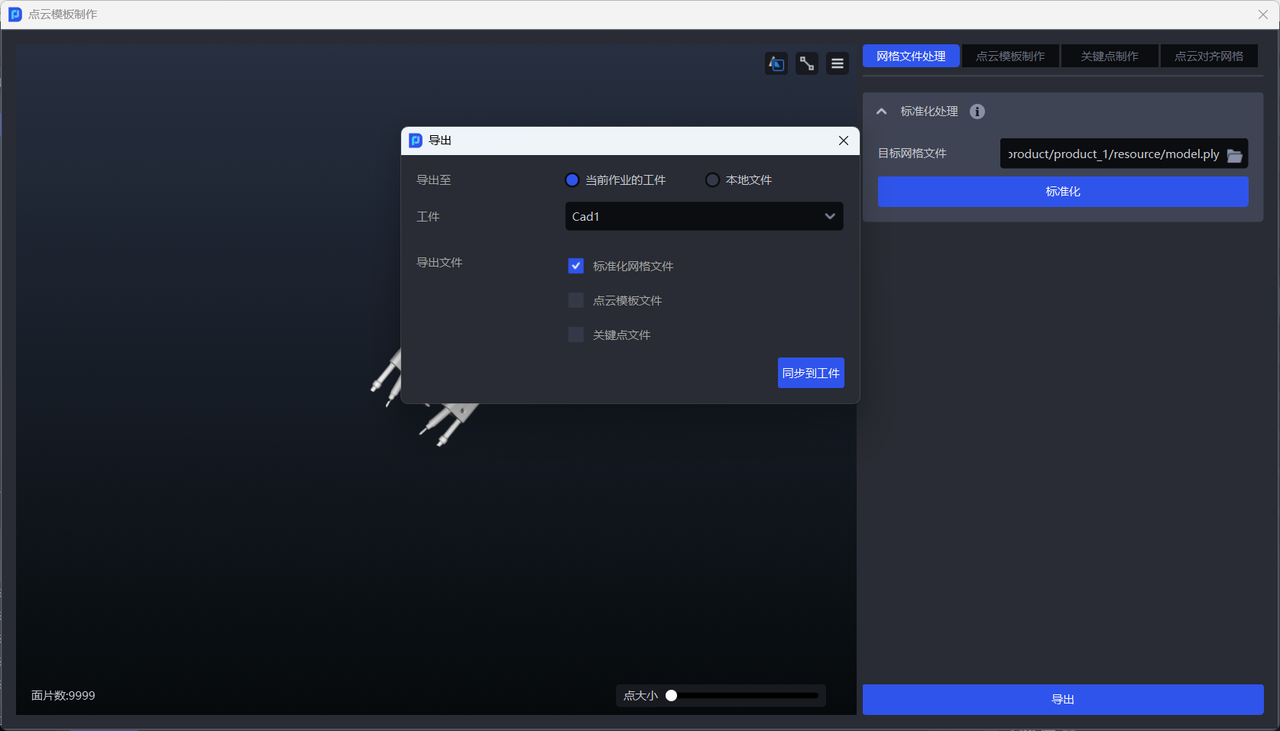
Task: Click the view orientation icon in viewport toolbar
Action: point(776,64)
